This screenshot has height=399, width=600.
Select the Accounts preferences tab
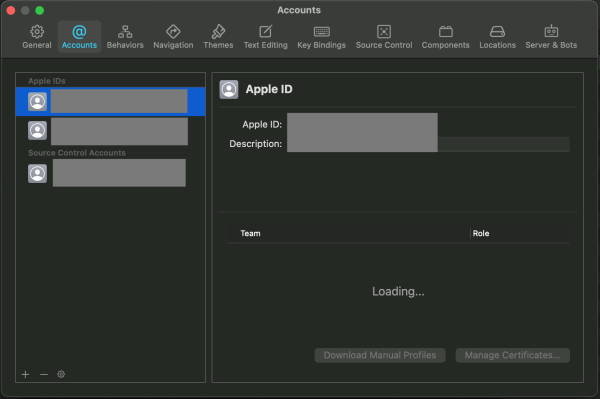tap(79, 37)
